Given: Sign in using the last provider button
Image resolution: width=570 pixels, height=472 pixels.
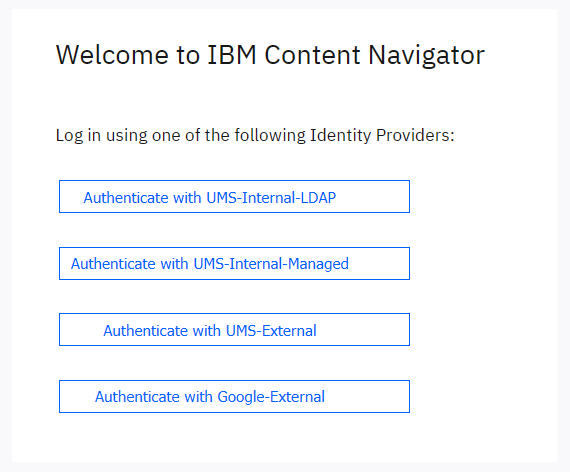Looking at the screenshot, I should coord(234,396).
